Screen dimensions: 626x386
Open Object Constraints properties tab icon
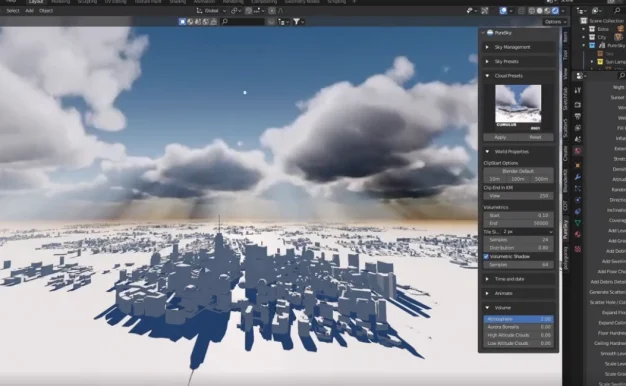point(578,212)
